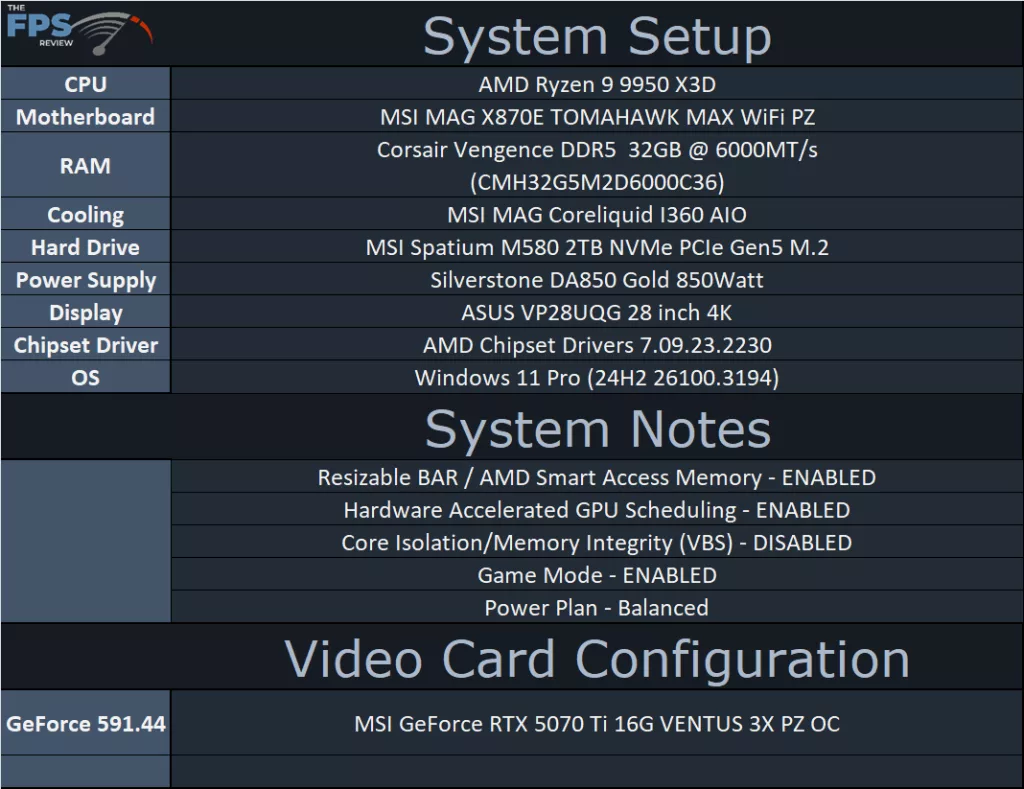Screen dimensions: 1024x789
Task: Click the AMD Ryzen 9 9950 X3D cell
Action: 597,85
